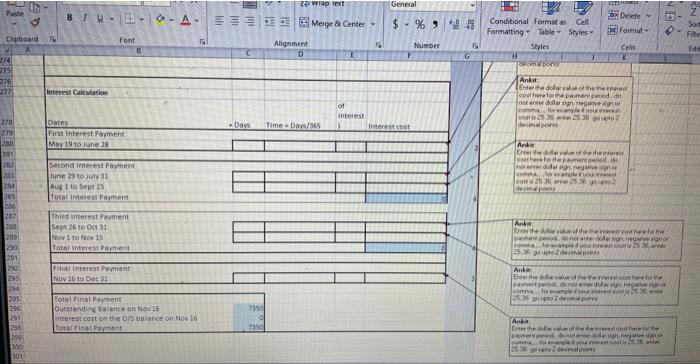700x364 pixels.
Task: Open the Format cells menu
Action: [x=628, y=30]
